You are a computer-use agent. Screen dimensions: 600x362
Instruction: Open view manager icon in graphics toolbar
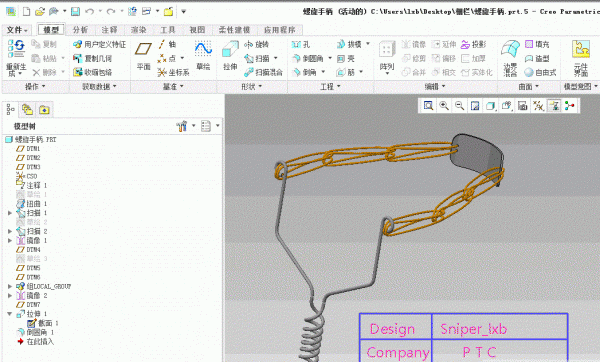522,106
